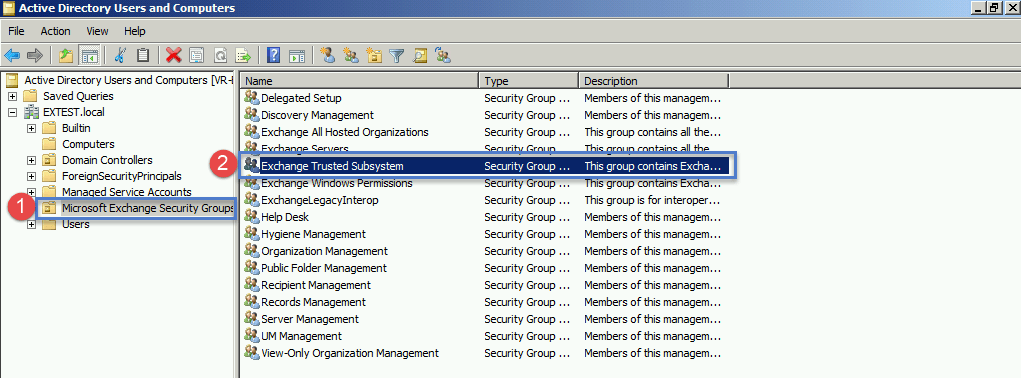The height and width of the screenshot is (378, 1021).
Task: Open the View menu
Action: click(x=97, y=31)
